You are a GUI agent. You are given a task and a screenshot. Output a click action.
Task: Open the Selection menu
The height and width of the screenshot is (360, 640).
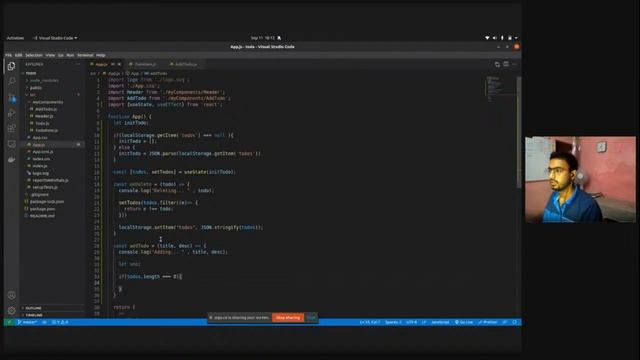[x=34, y=55]
